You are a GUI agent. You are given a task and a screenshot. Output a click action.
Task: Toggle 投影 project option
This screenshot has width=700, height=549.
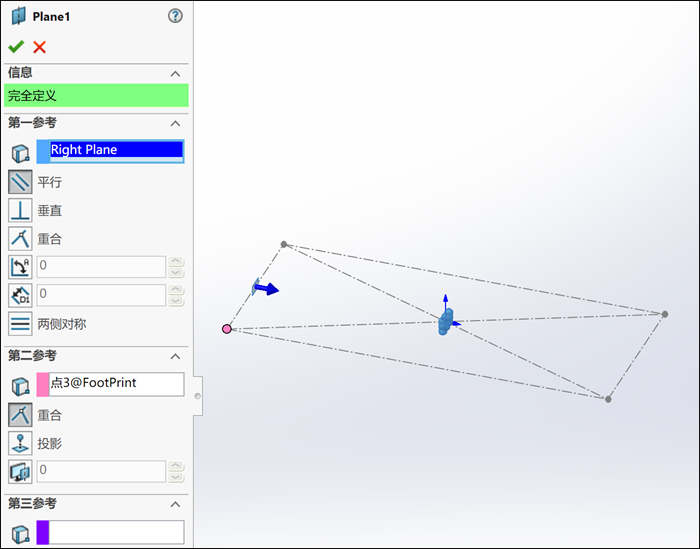pos(20,443)
